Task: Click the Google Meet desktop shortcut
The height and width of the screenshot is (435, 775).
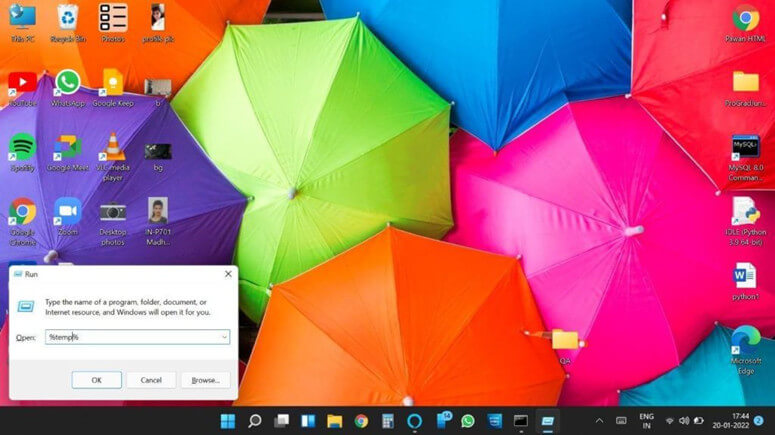Action: coord(68,153)
